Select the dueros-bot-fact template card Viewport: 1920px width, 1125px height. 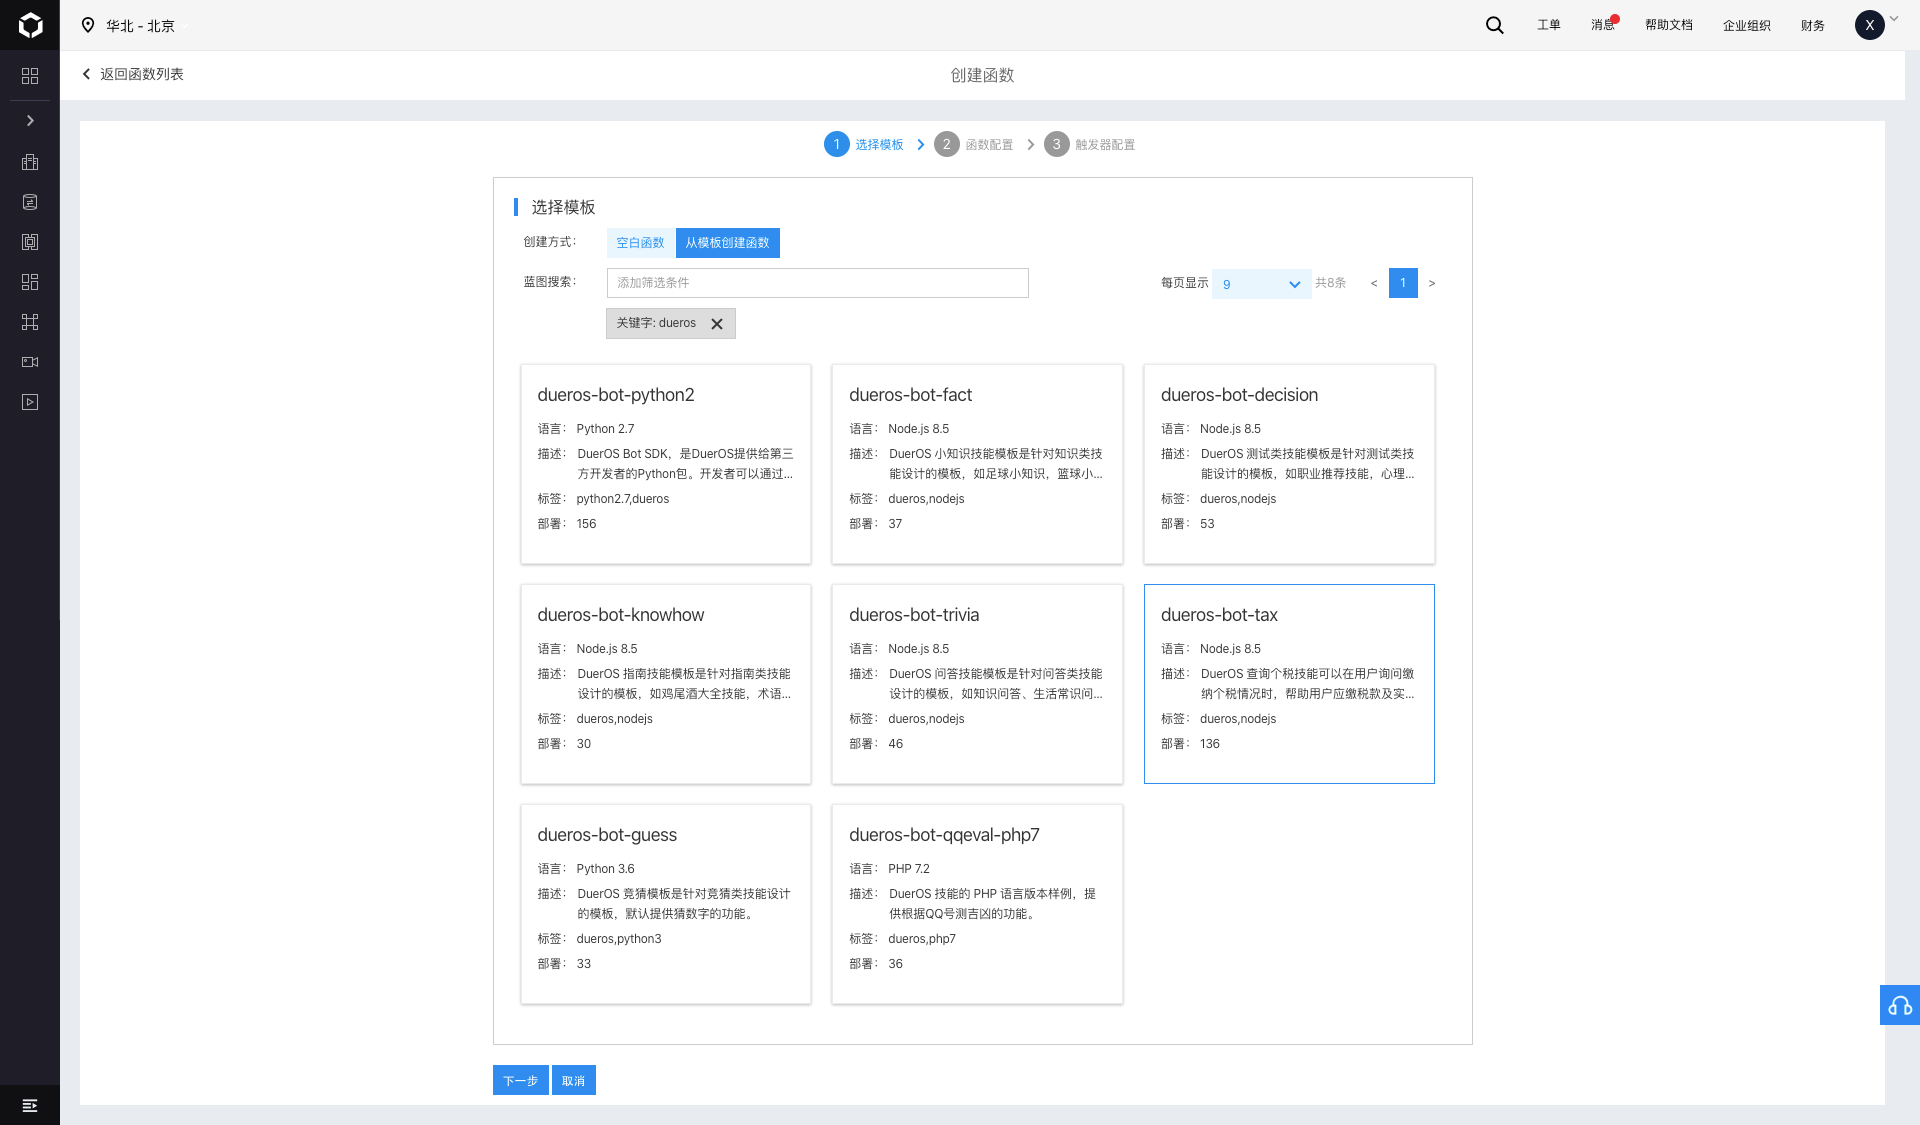pyautogui.click(x=977, y=464)
